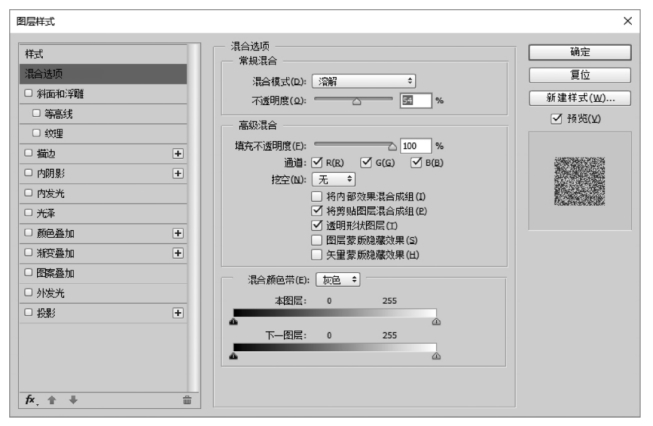Enable the 光泽 checkbox

point(28,212)
